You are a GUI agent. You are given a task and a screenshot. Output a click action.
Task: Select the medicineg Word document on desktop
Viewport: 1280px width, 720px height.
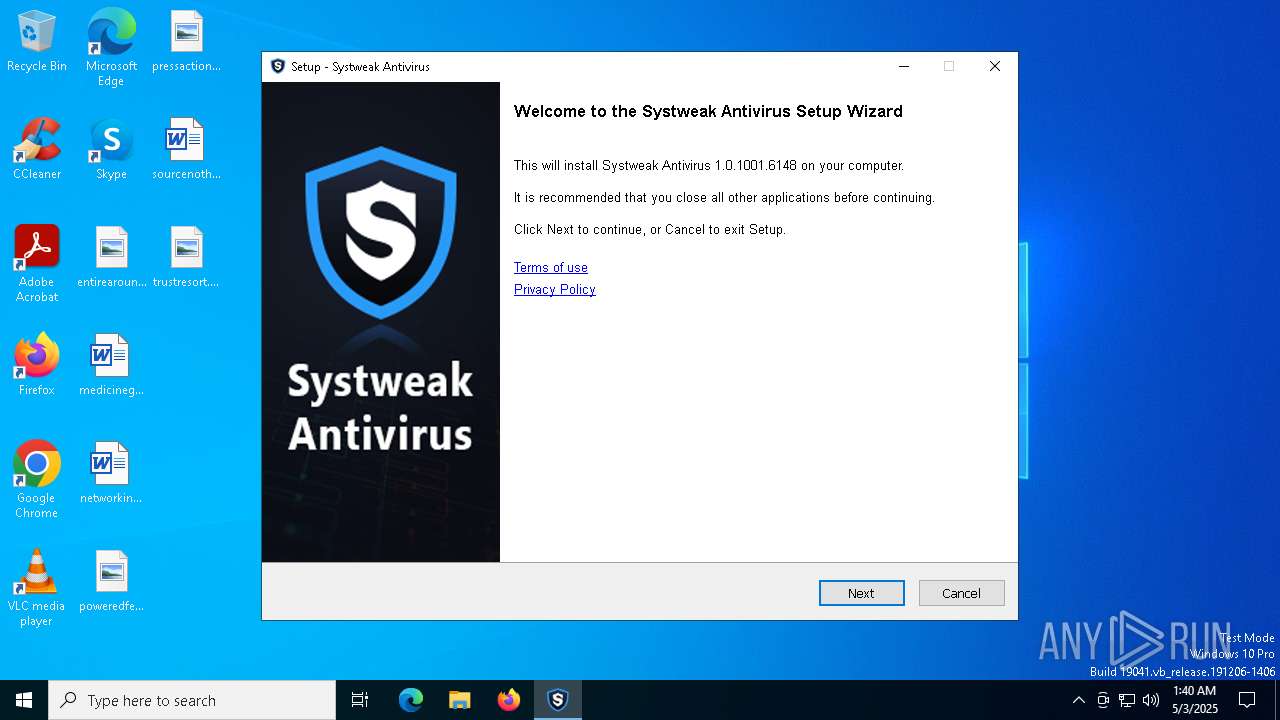(111, 366)
